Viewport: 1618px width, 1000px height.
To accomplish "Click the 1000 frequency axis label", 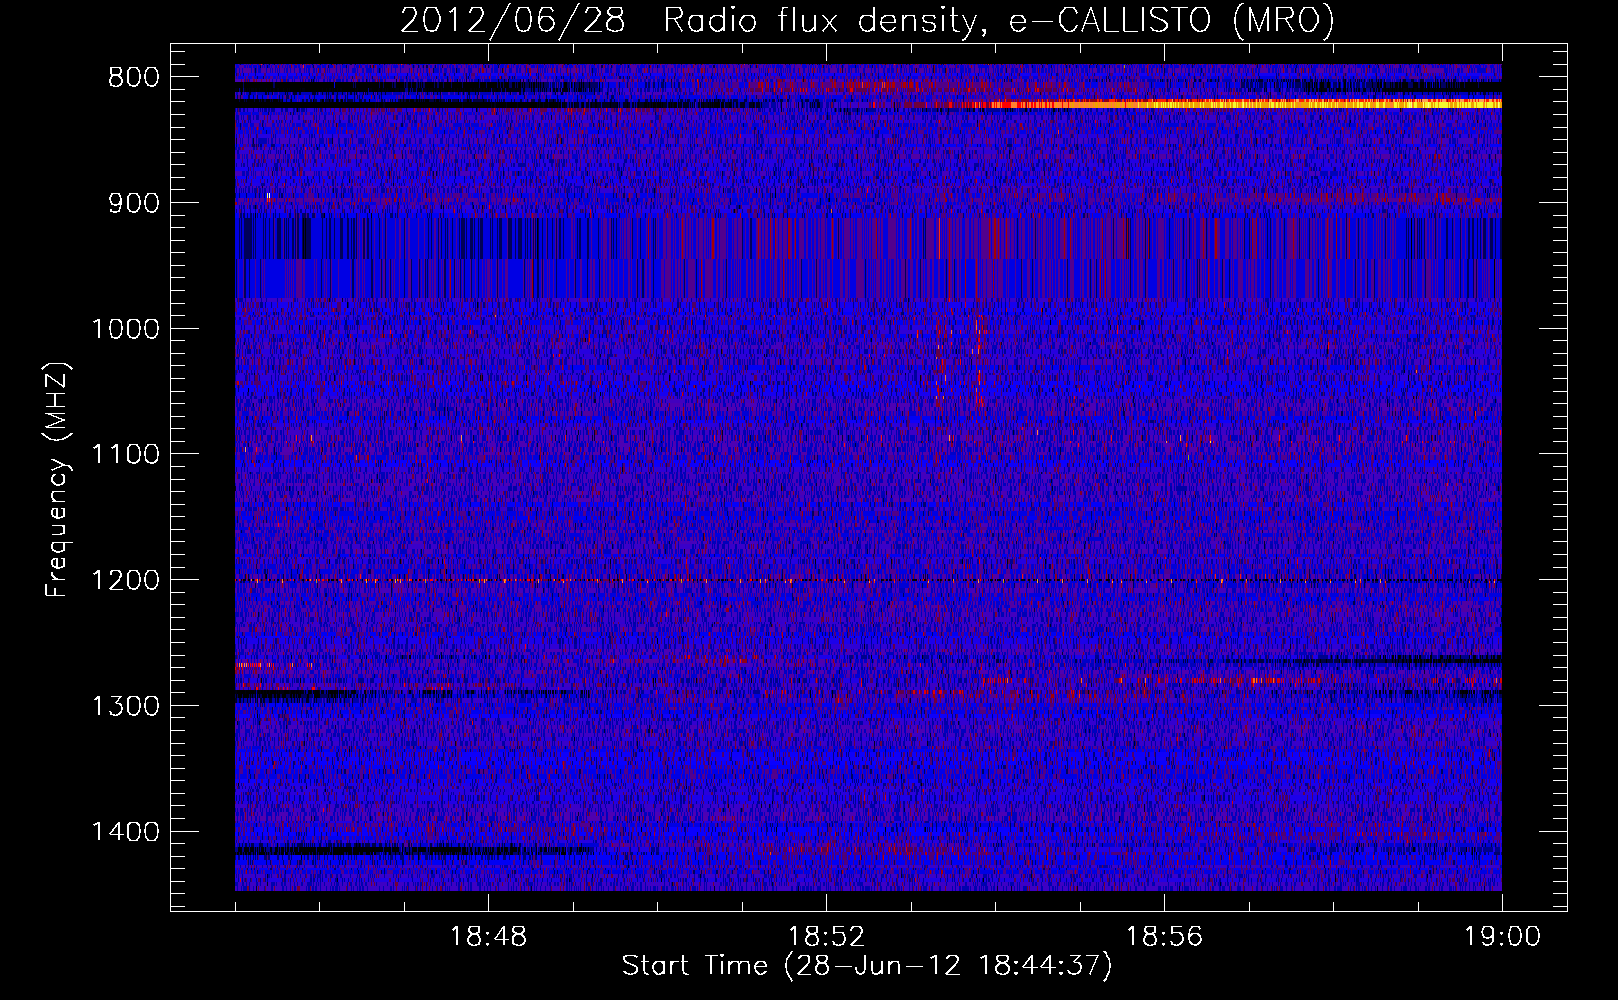I will pyautogui.click(x=124, y=329).
